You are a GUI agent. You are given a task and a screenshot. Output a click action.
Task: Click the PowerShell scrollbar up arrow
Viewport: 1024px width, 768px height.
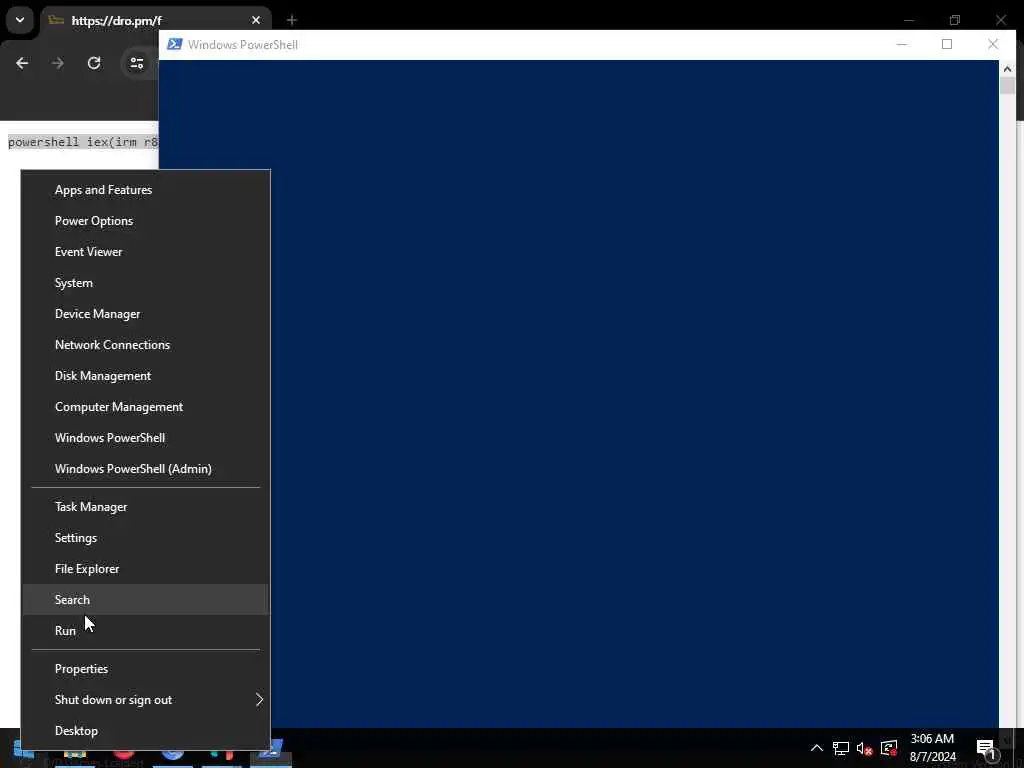(x=1007, y=69)
